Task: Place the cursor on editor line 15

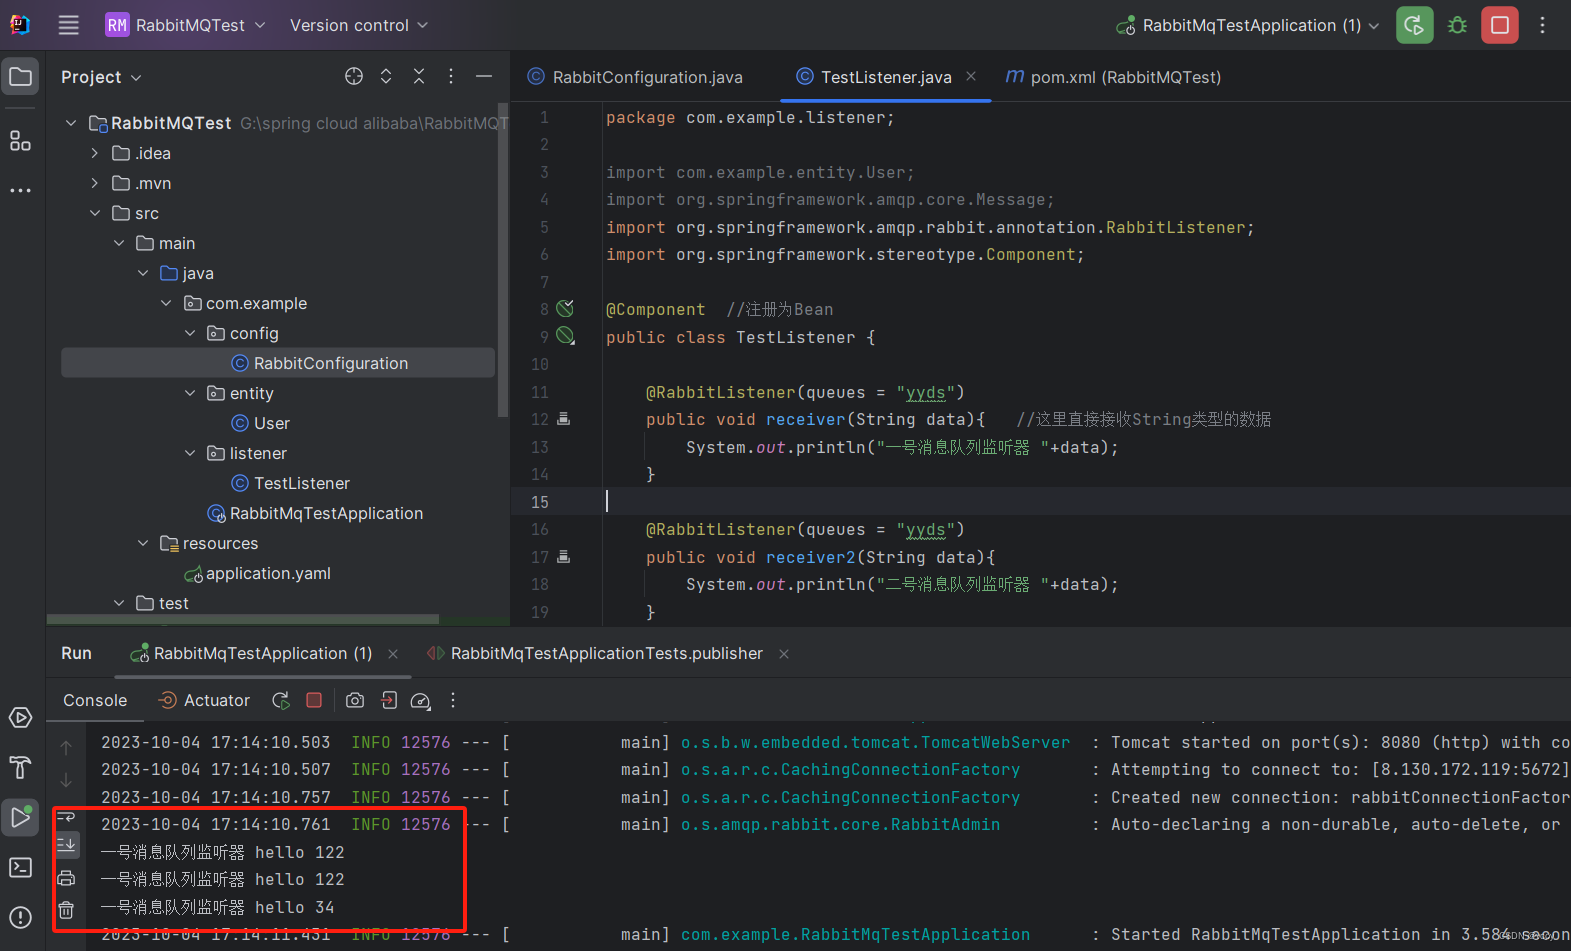Action: click(1040, 502)
